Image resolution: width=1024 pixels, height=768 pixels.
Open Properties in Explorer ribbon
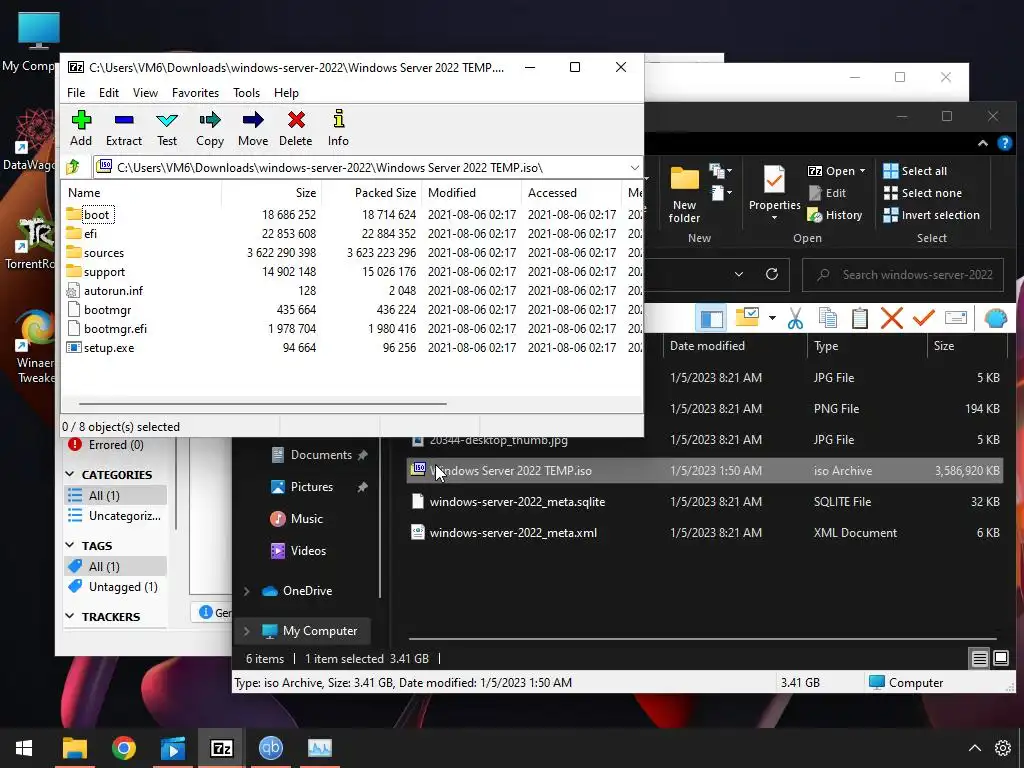(x=775, y=193)
